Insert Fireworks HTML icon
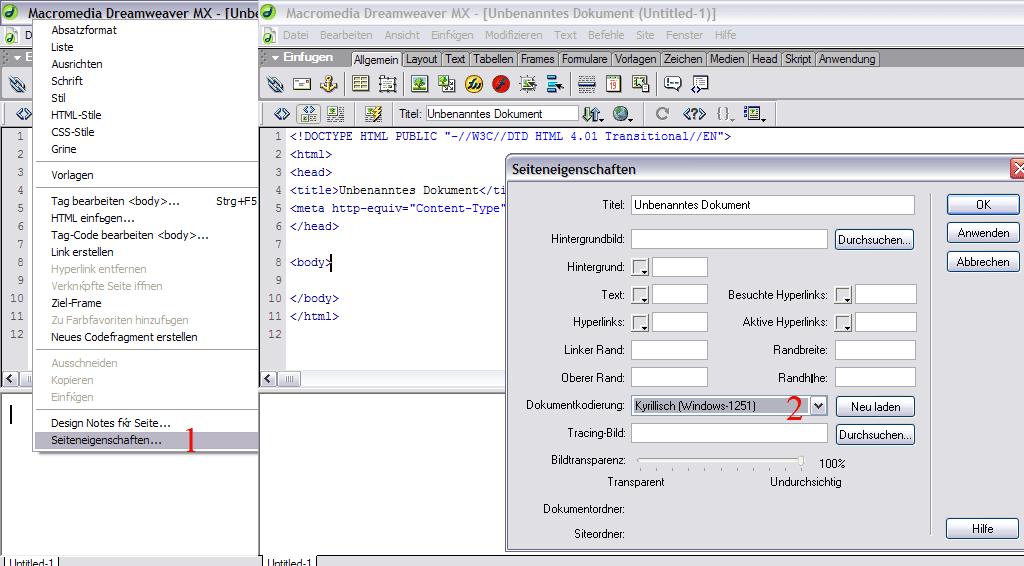1024x566 pixels. point(474,84)
